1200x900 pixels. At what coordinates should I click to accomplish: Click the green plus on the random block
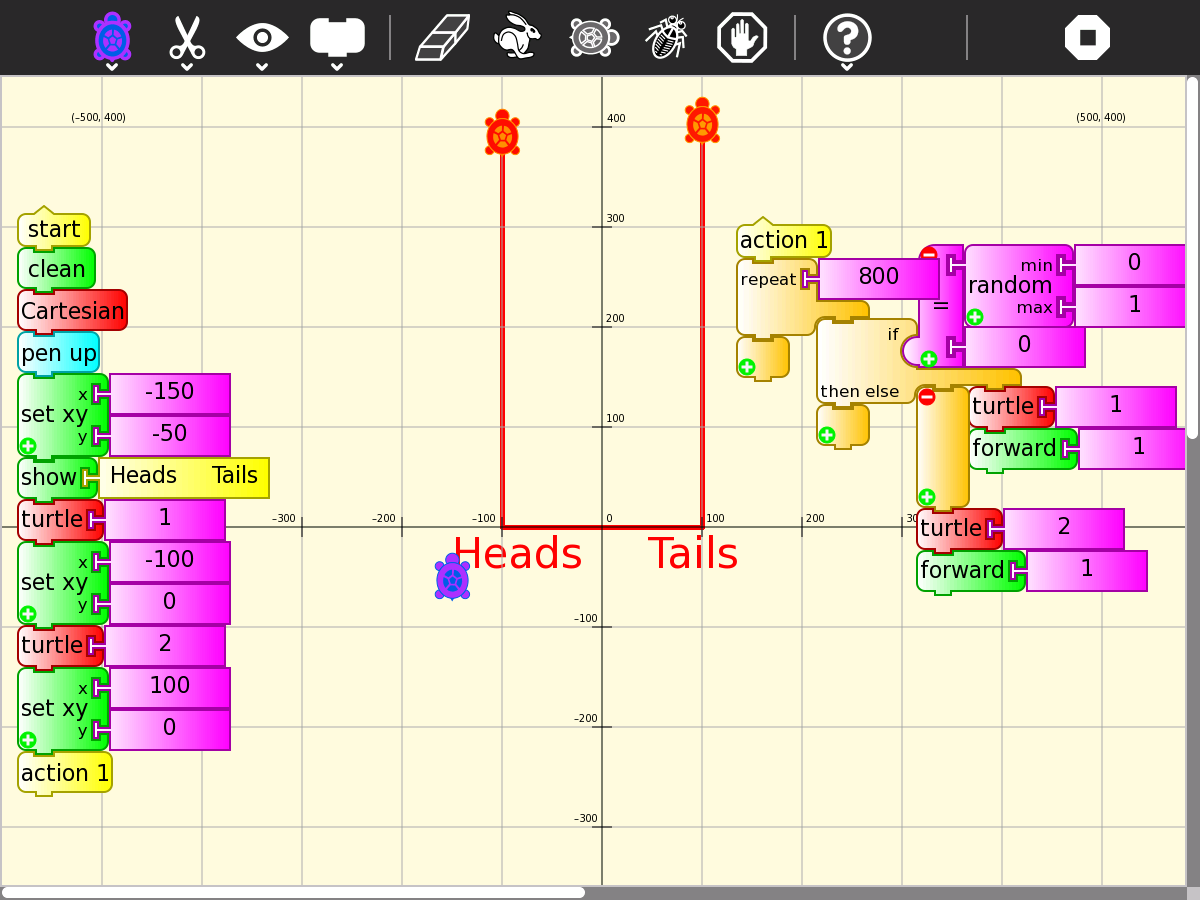[975, 317]
